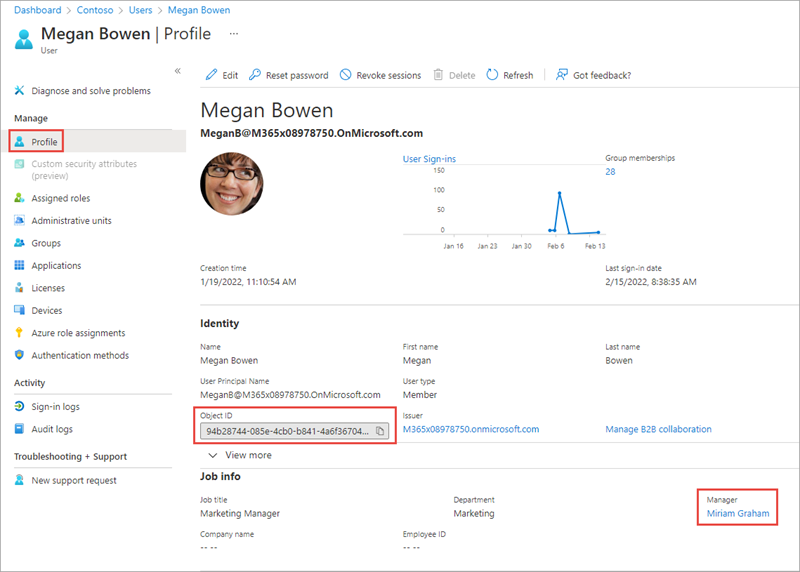The image size is (800, 572).
Task: Copy the Object ID using the copy icon
Action: tap(380, 431)
